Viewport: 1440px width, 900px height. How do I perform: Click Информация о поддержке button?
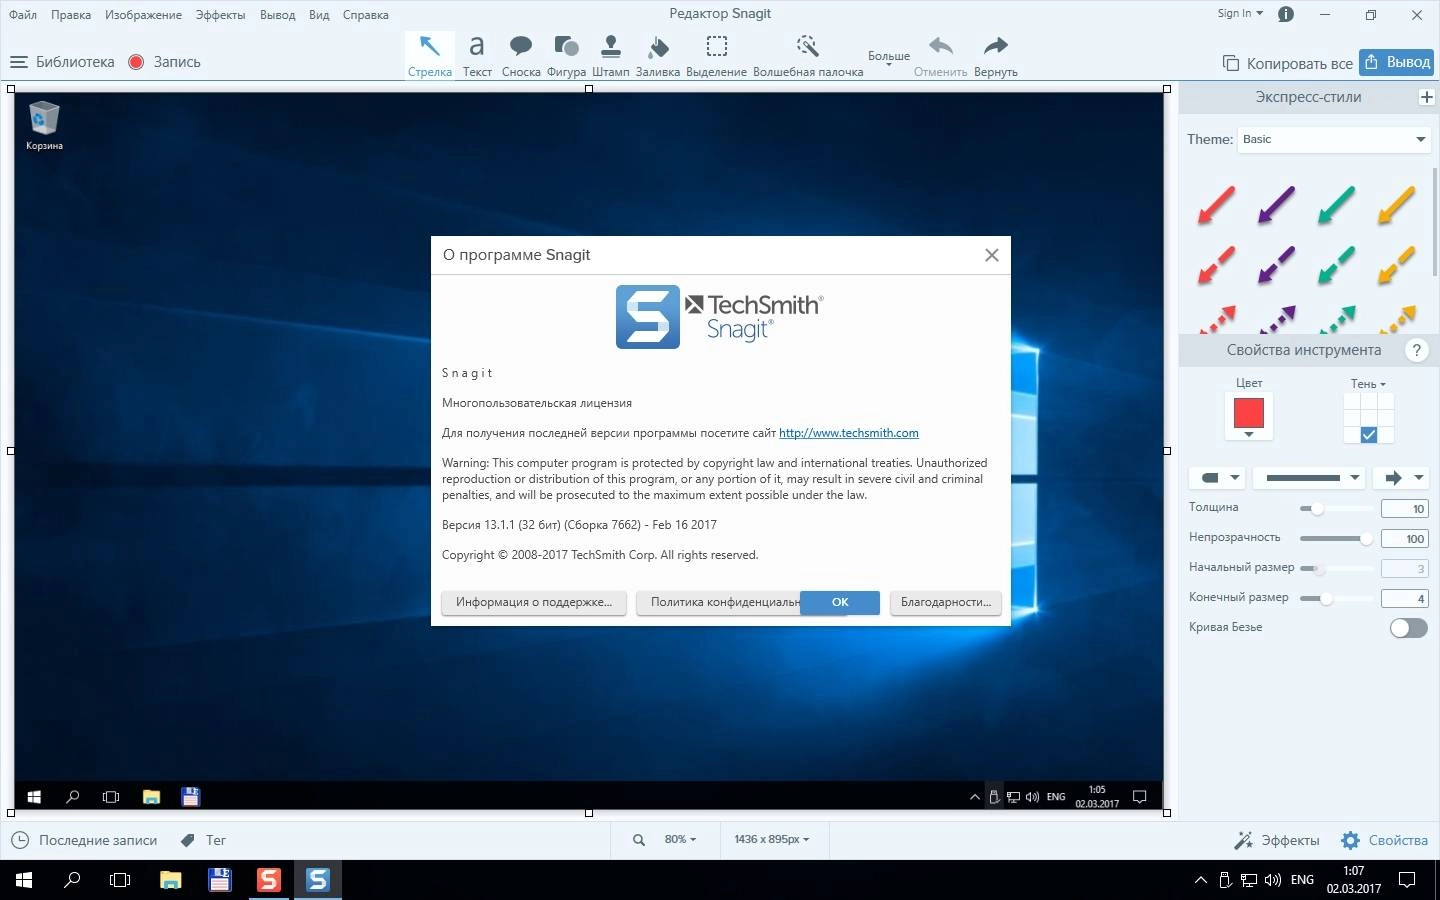tap(534, 602)
